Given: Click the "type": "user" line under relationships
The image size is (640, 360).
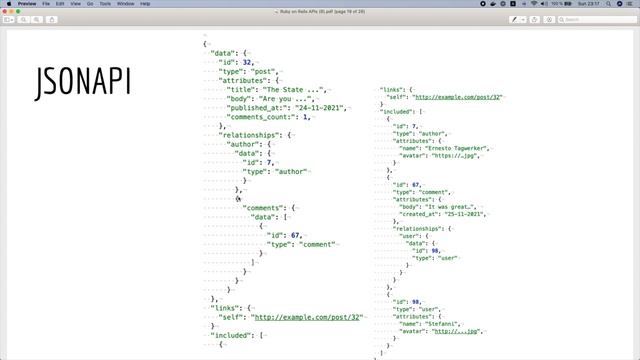Looking at the screenshot, I should (x=434, y=258).
